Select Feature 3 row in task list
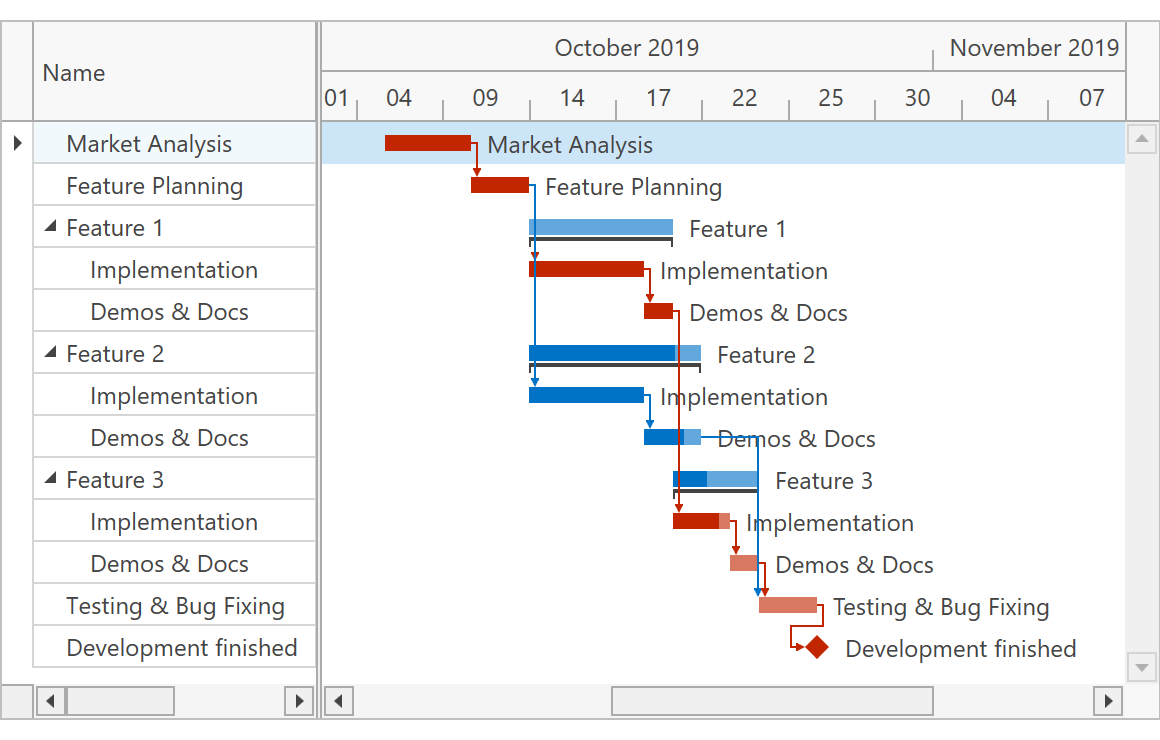 click(175, 479)
